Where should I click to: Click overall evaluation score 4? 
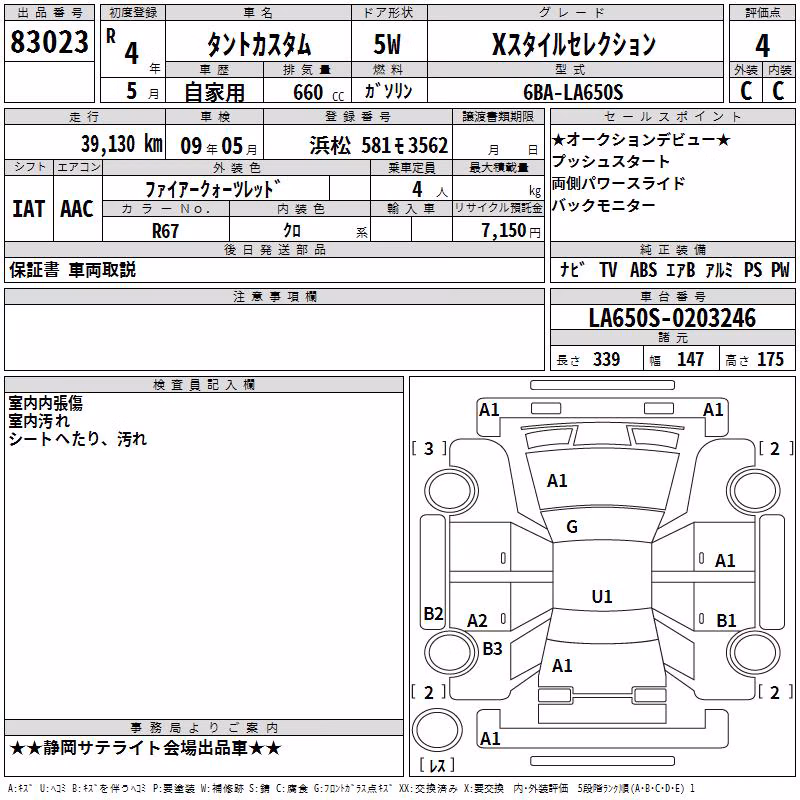tap(762, 45)
